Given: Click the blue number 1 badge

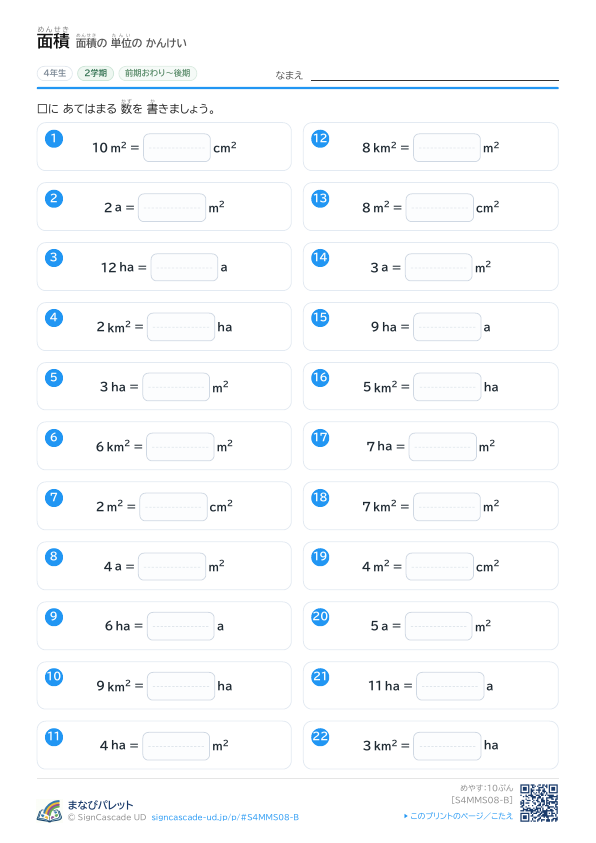Looking at the screenshot, I should pyautogui.click(x=54, y=139).
